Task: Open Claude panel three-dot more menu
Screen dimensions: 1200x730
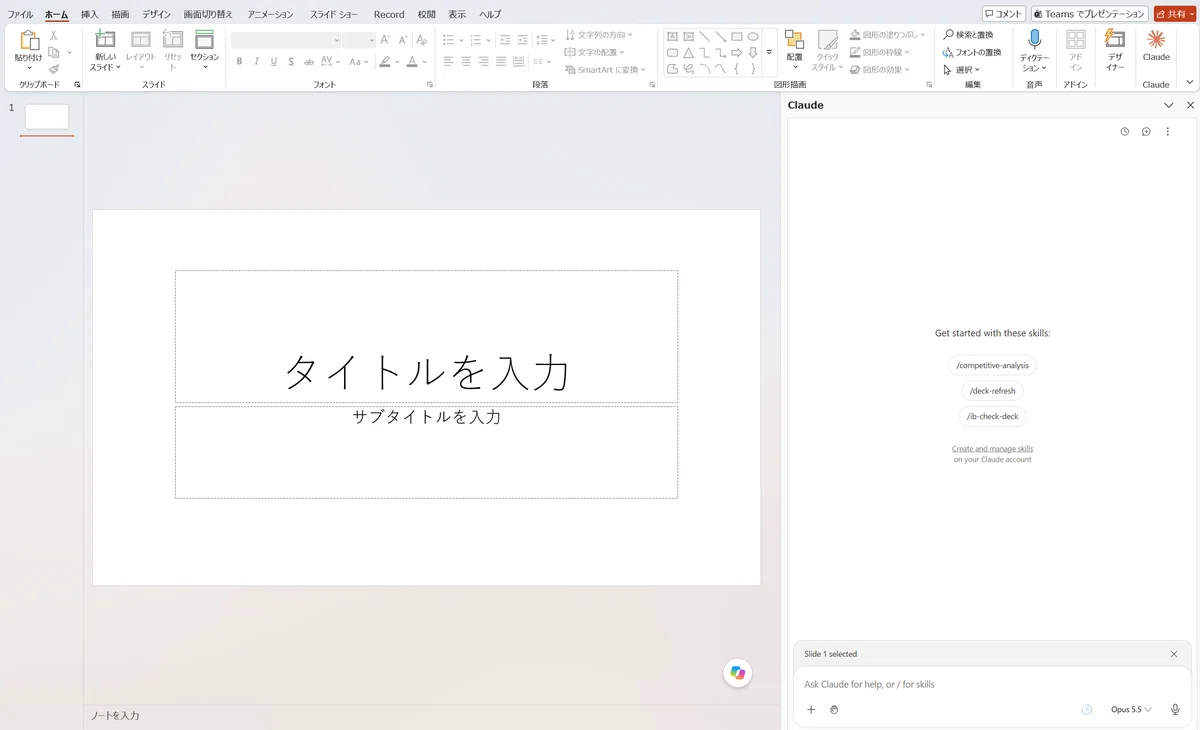Action: 1167,132
